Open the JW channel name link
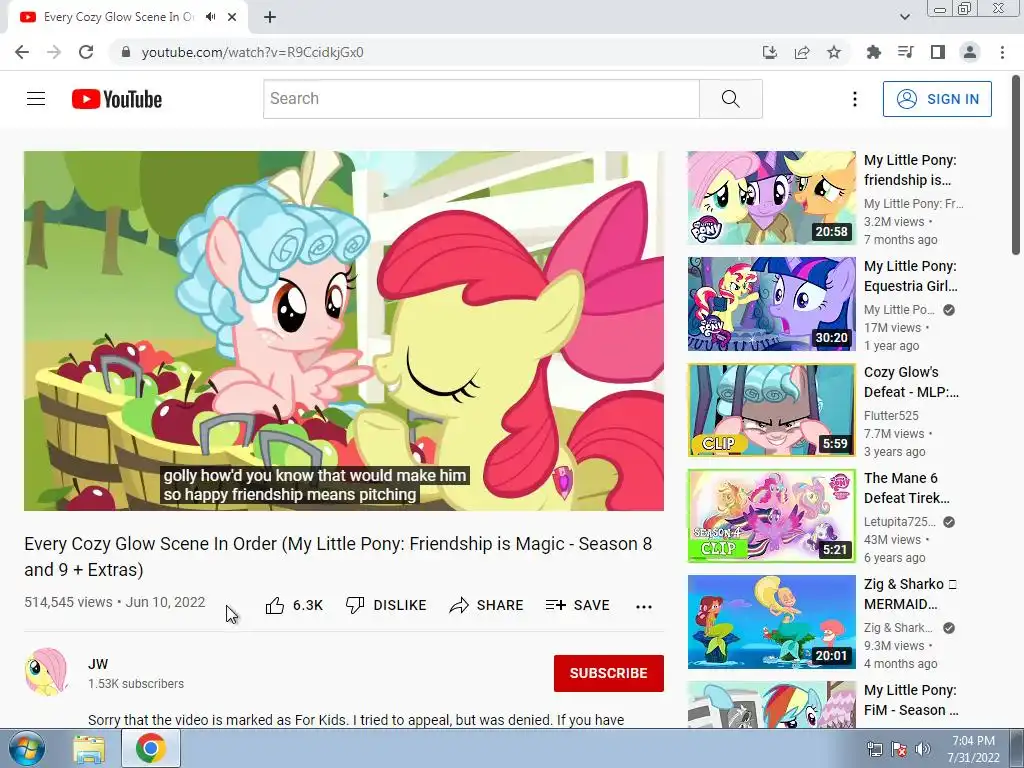Viewport: 1024px width, 768px height. pos(98,664)
